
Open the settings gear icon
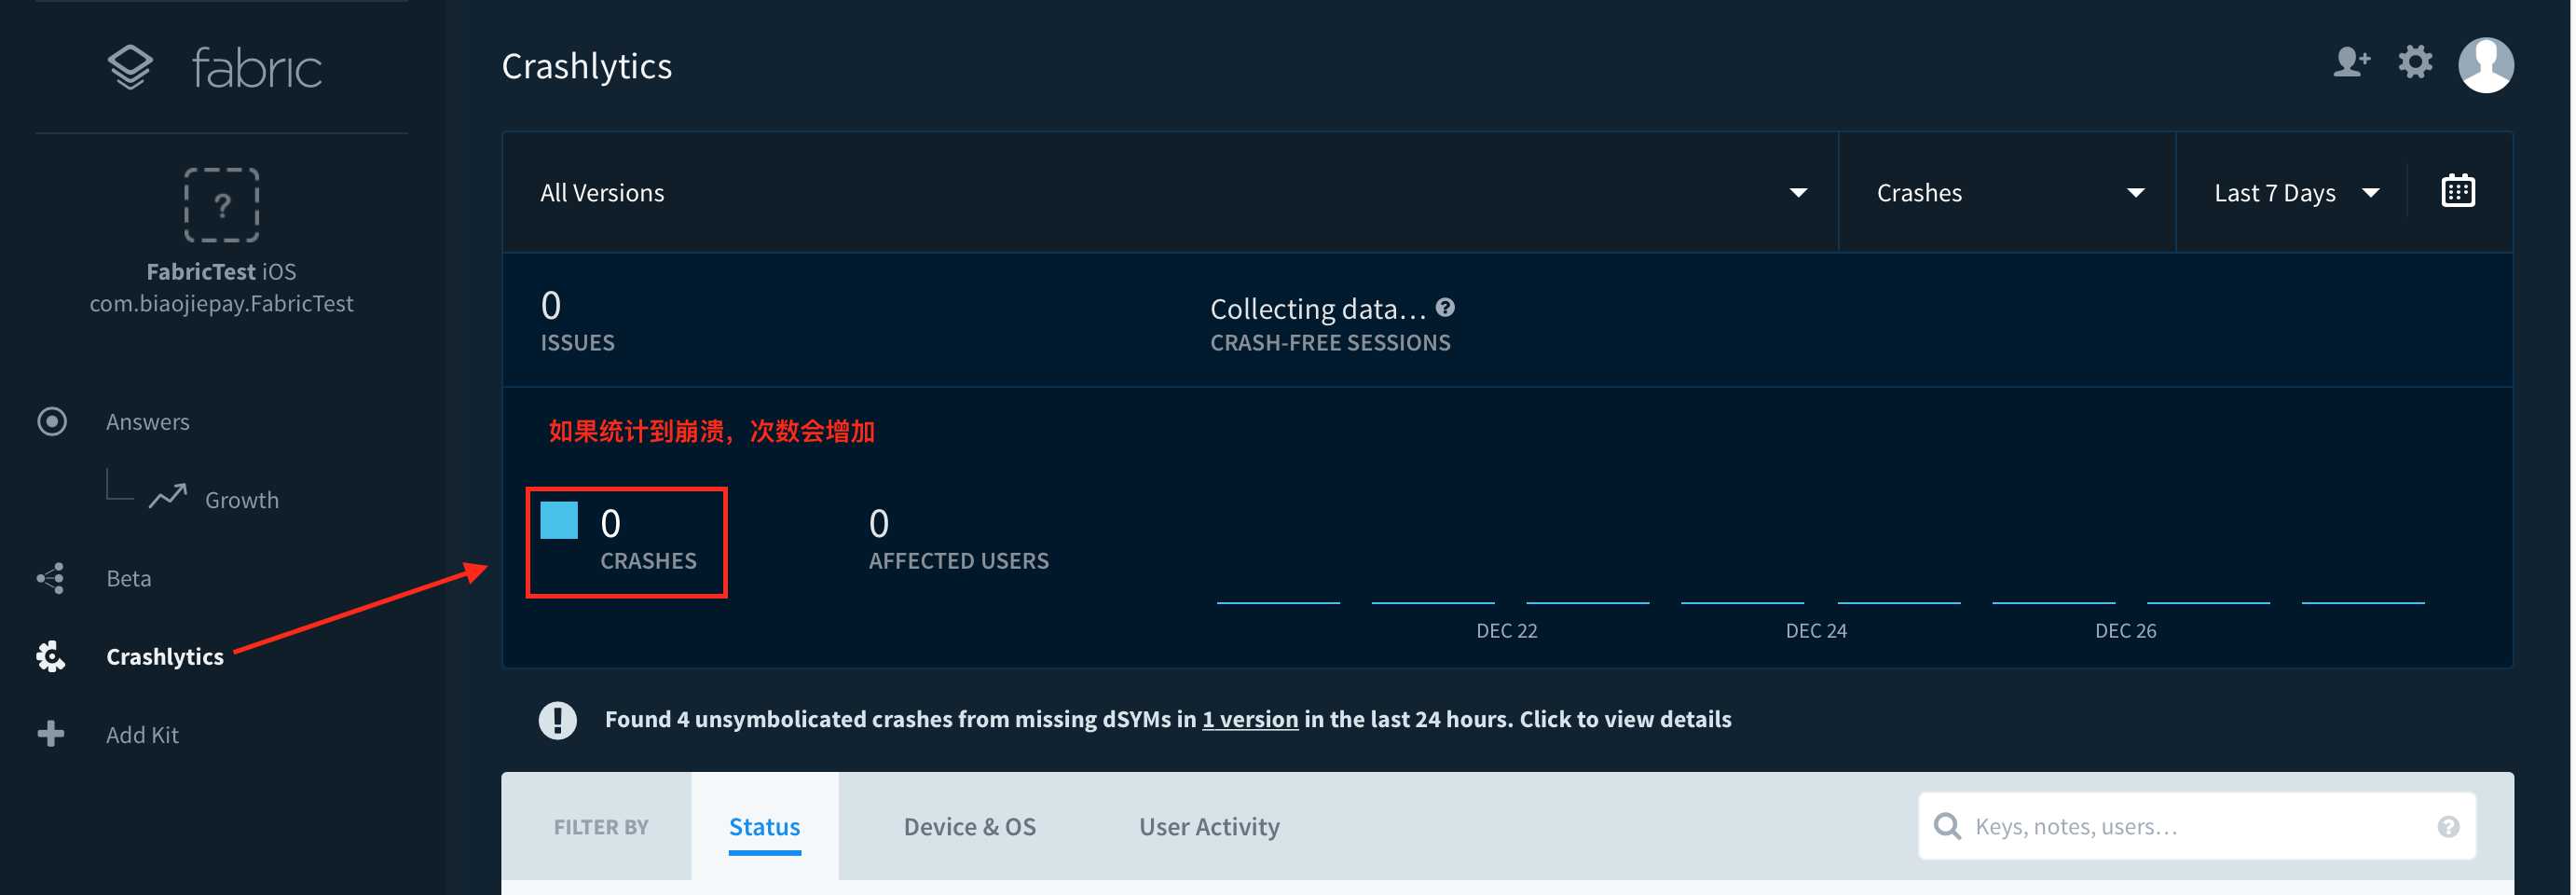(x=2415, y=62)
